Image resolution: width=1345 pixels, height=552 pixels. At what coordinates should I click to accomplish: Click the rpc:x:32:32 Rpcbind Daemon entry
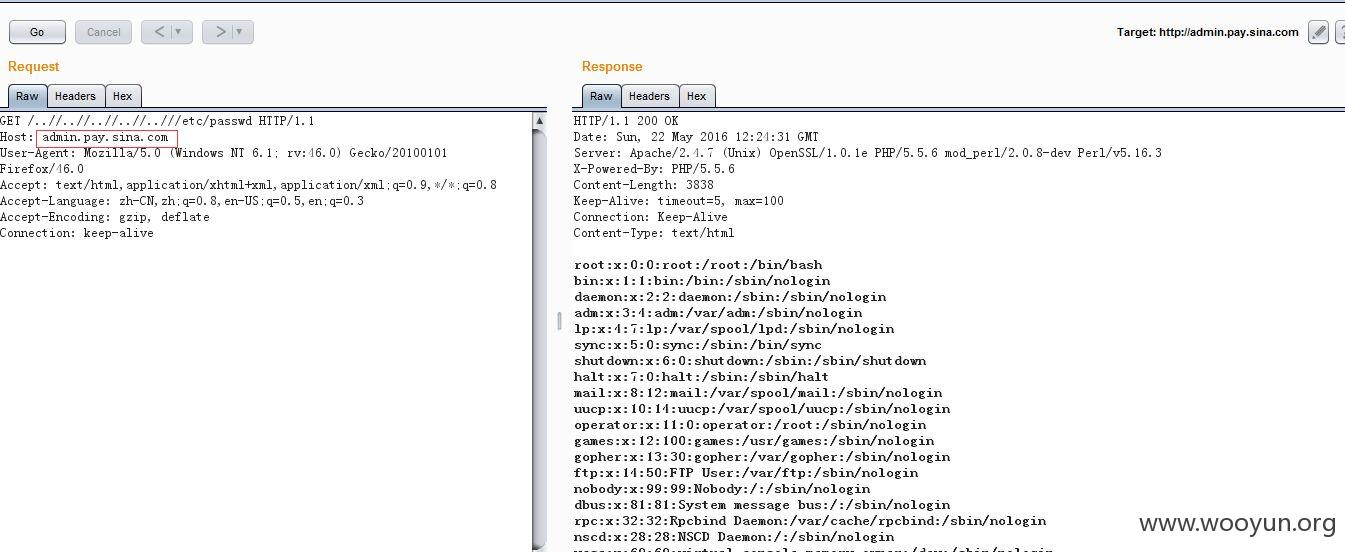pyautogui.click(x=810, y=521)
